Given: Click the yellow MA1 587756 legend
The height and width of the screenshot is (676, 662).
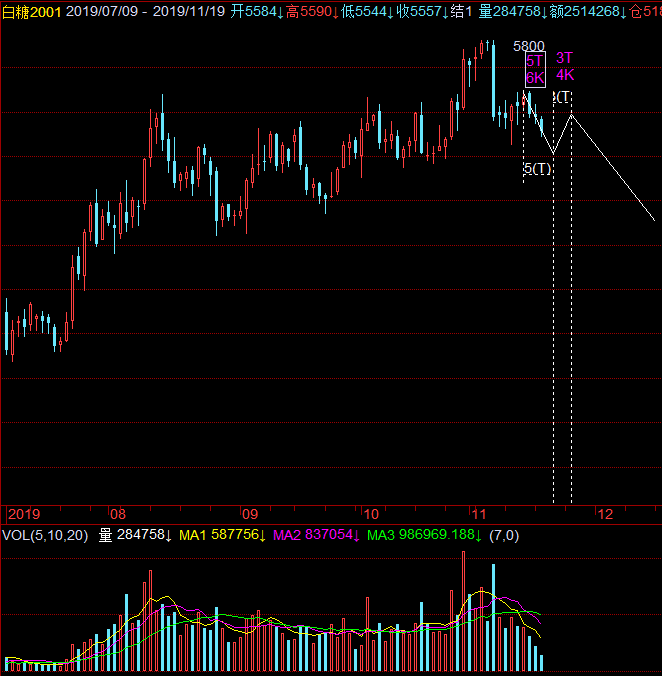Looking at the screenshot, I should click(222, 536).
